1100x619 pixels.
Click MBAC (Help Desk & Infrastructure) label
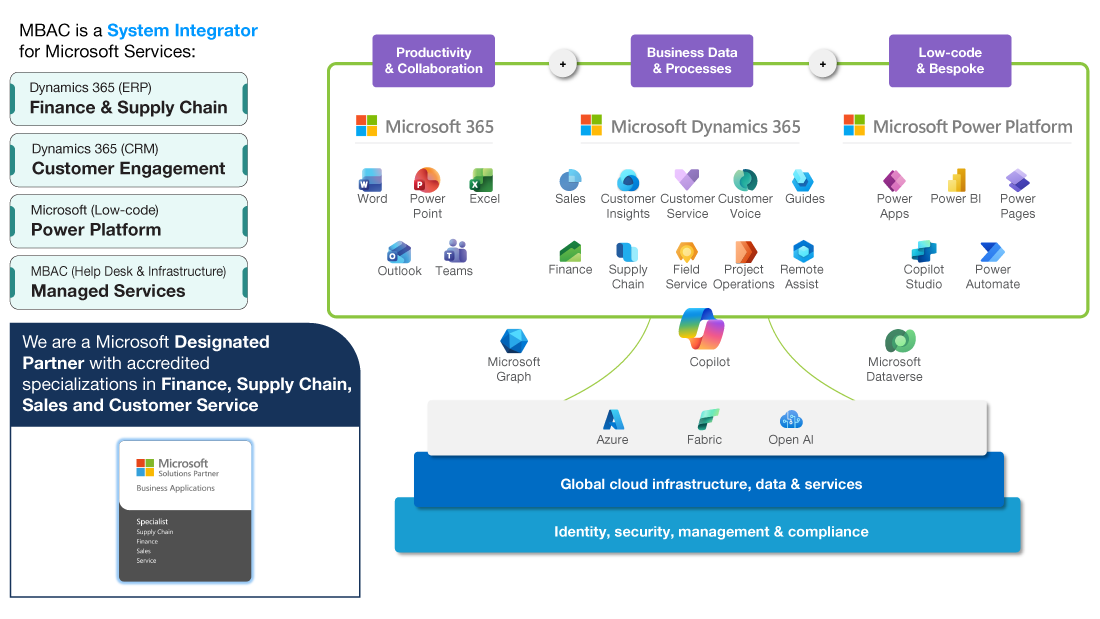tap(128, 272)
